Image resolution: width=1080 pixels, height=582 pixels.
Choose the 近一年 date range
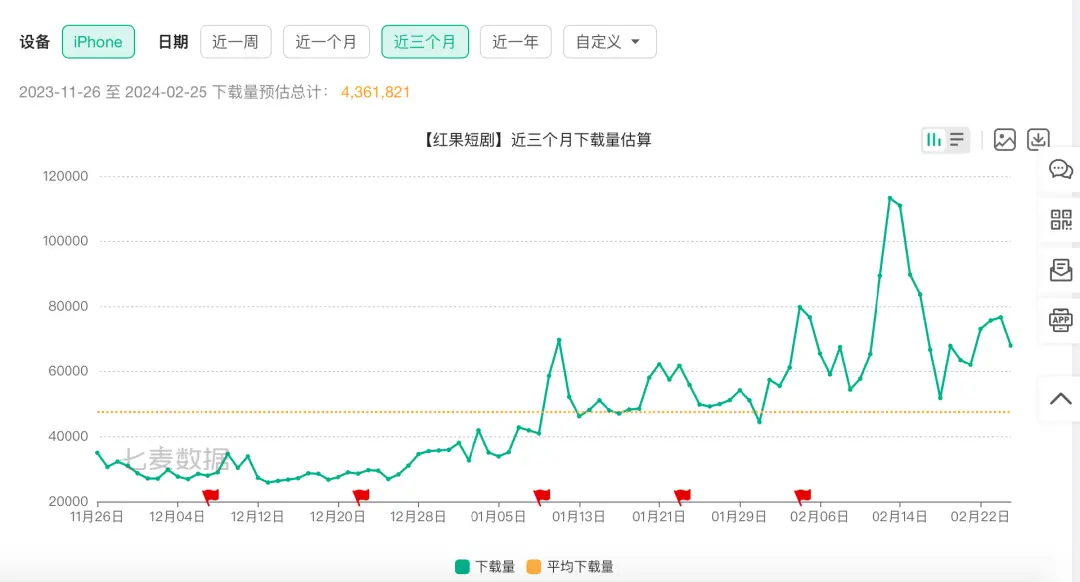516,42
